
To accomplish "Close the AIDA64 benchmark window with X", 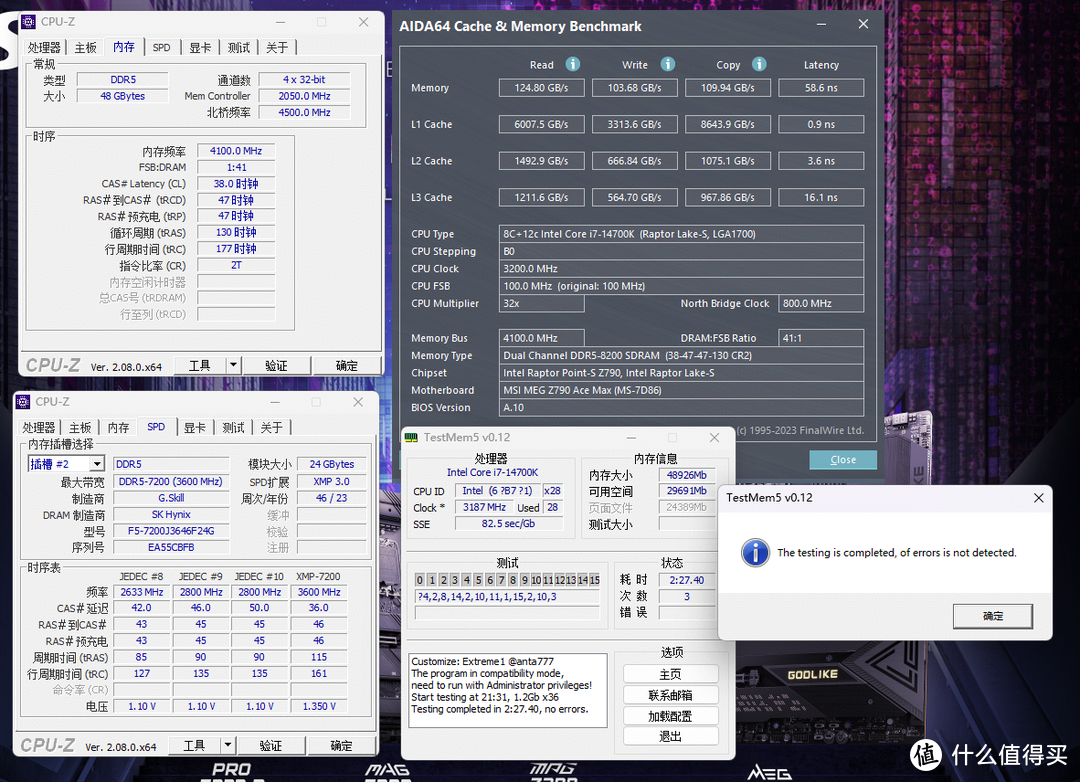I will click(x=863, y=24).
